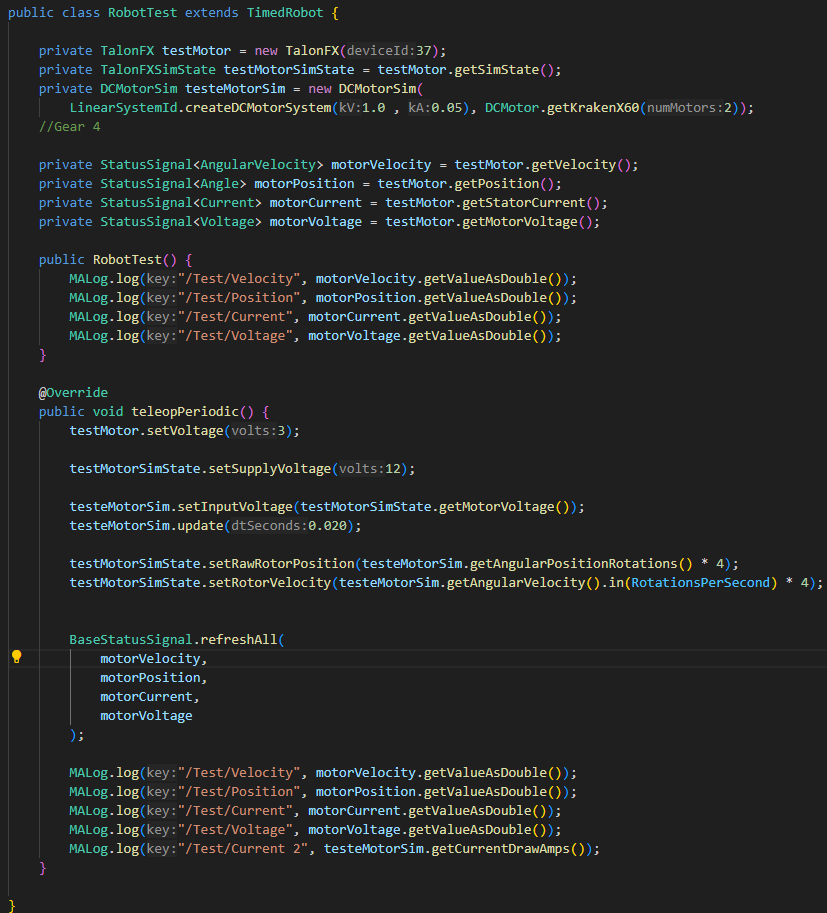Image resolution: width=827 pixels, height=913 pixels.
Task: Click the teleopPeriodic method name
Action: coord(185,412)
